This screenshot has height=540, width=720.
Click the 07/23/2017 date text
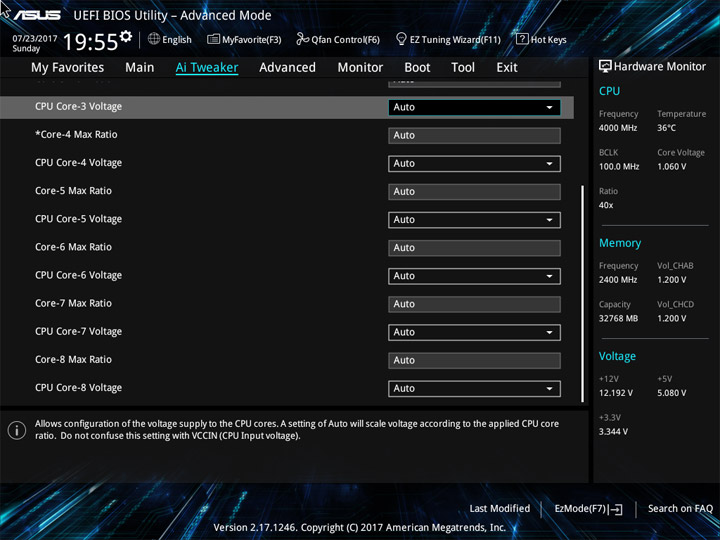35,39
